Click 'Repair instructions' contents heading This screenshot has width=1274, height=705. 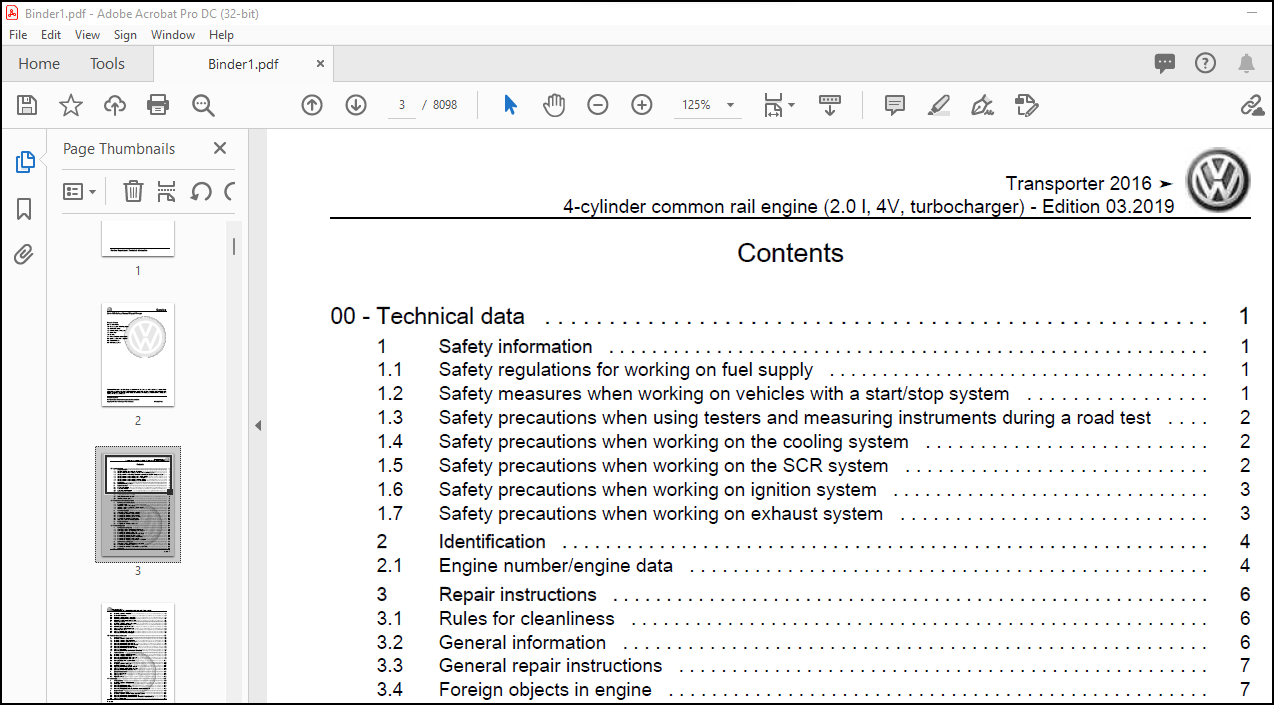(518, 595)
